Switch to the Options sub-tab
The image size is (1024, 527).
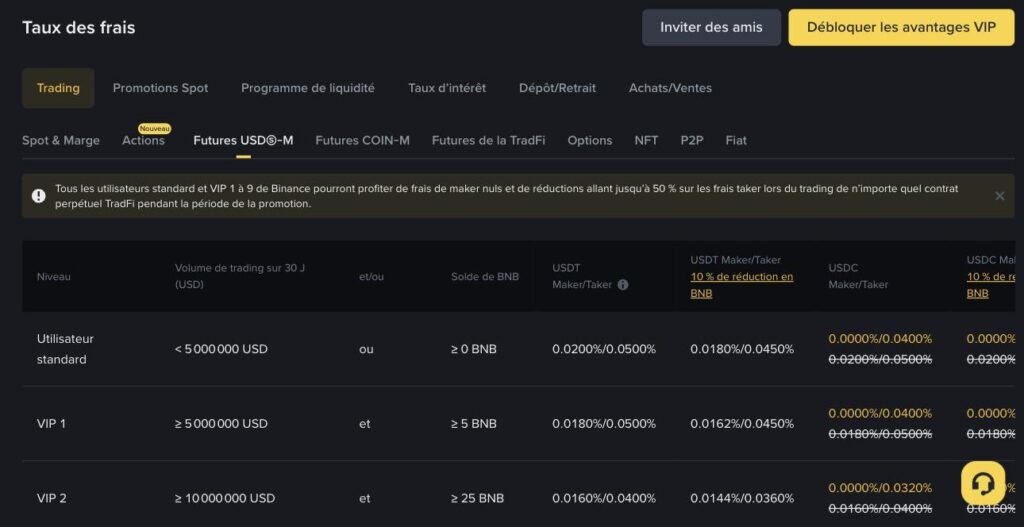tap(590, 140)
